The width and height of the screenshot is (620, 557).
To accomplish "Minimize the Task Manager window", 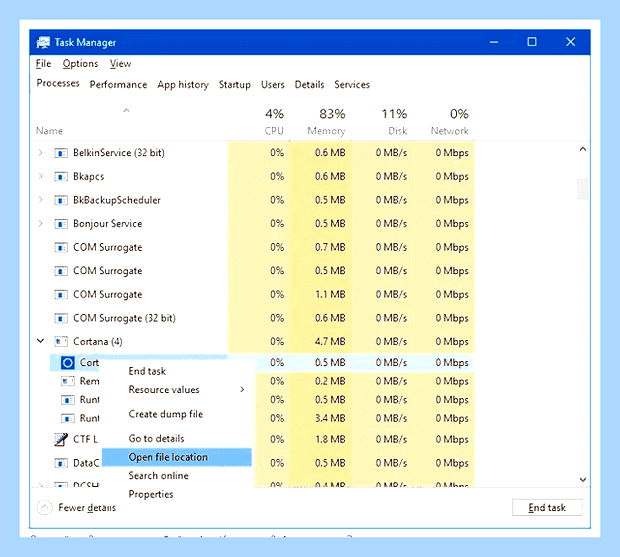I will tap(494, 42).
